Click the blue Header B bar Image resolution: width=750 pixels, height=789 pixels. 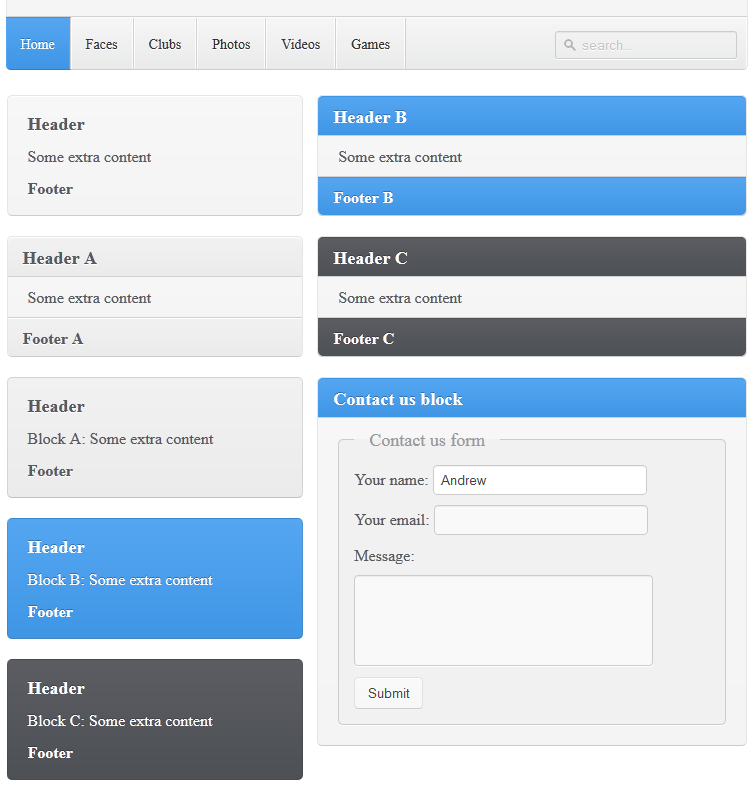tap(531, 117)
